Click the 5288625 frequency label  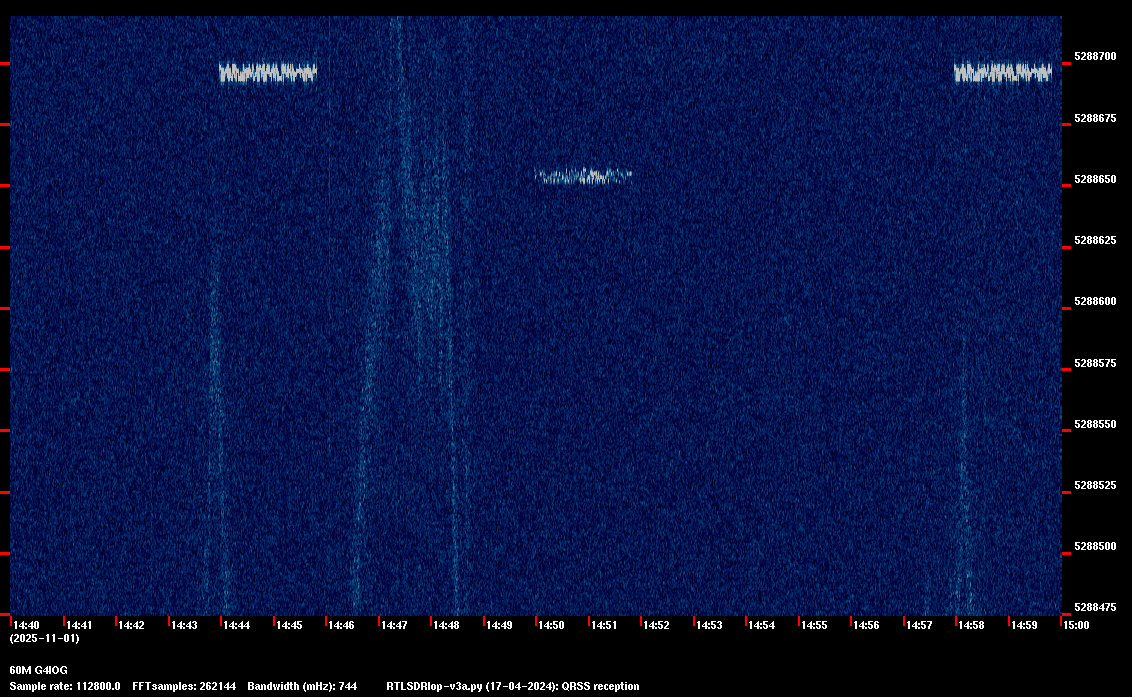[x=1095, y=240]
